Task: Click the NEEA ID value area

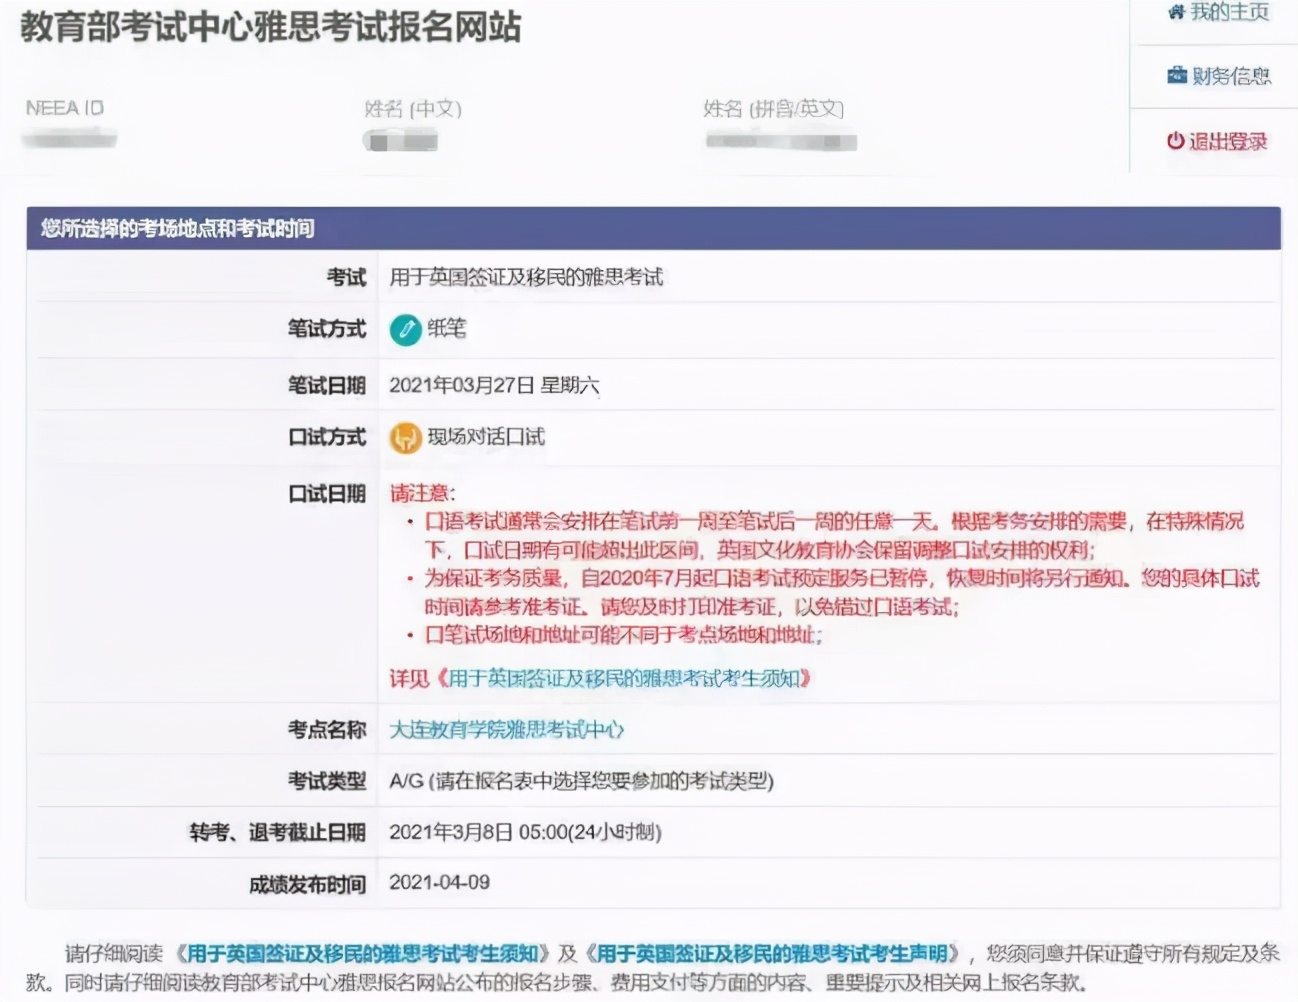Action: (x=68, y=139)
